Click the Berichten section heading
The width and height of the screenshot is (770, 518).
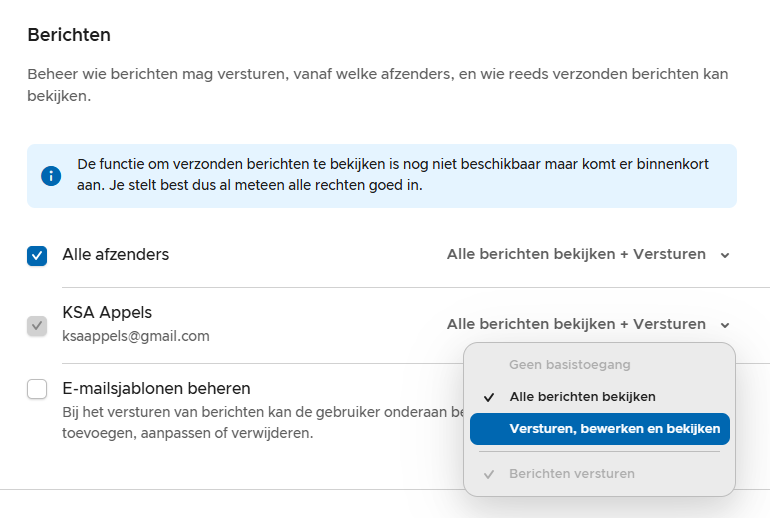coord(69,35)
